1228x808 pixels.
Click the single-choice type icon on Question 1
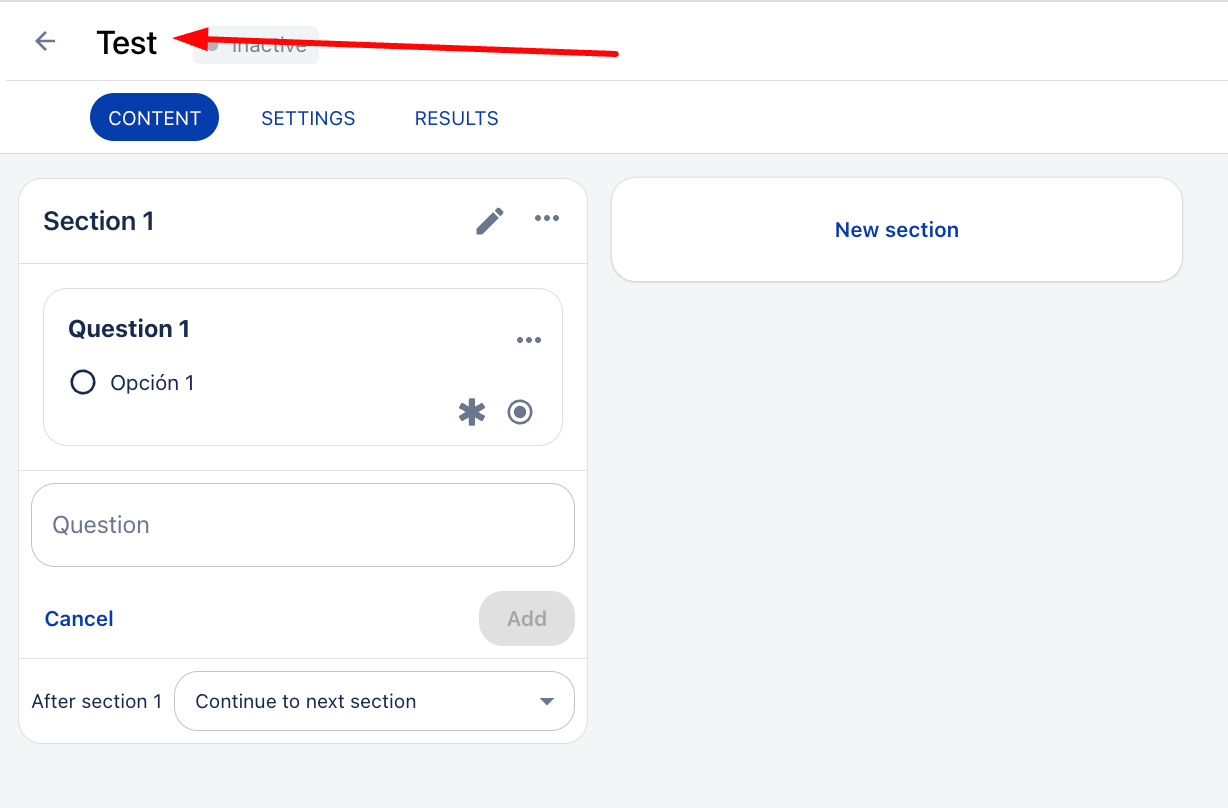pos(520,412)
